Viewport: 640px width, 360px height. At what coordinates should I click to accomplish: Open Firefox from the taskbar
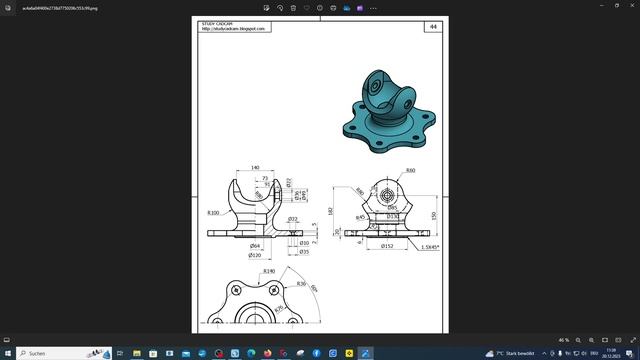click(x=267, y=353)
